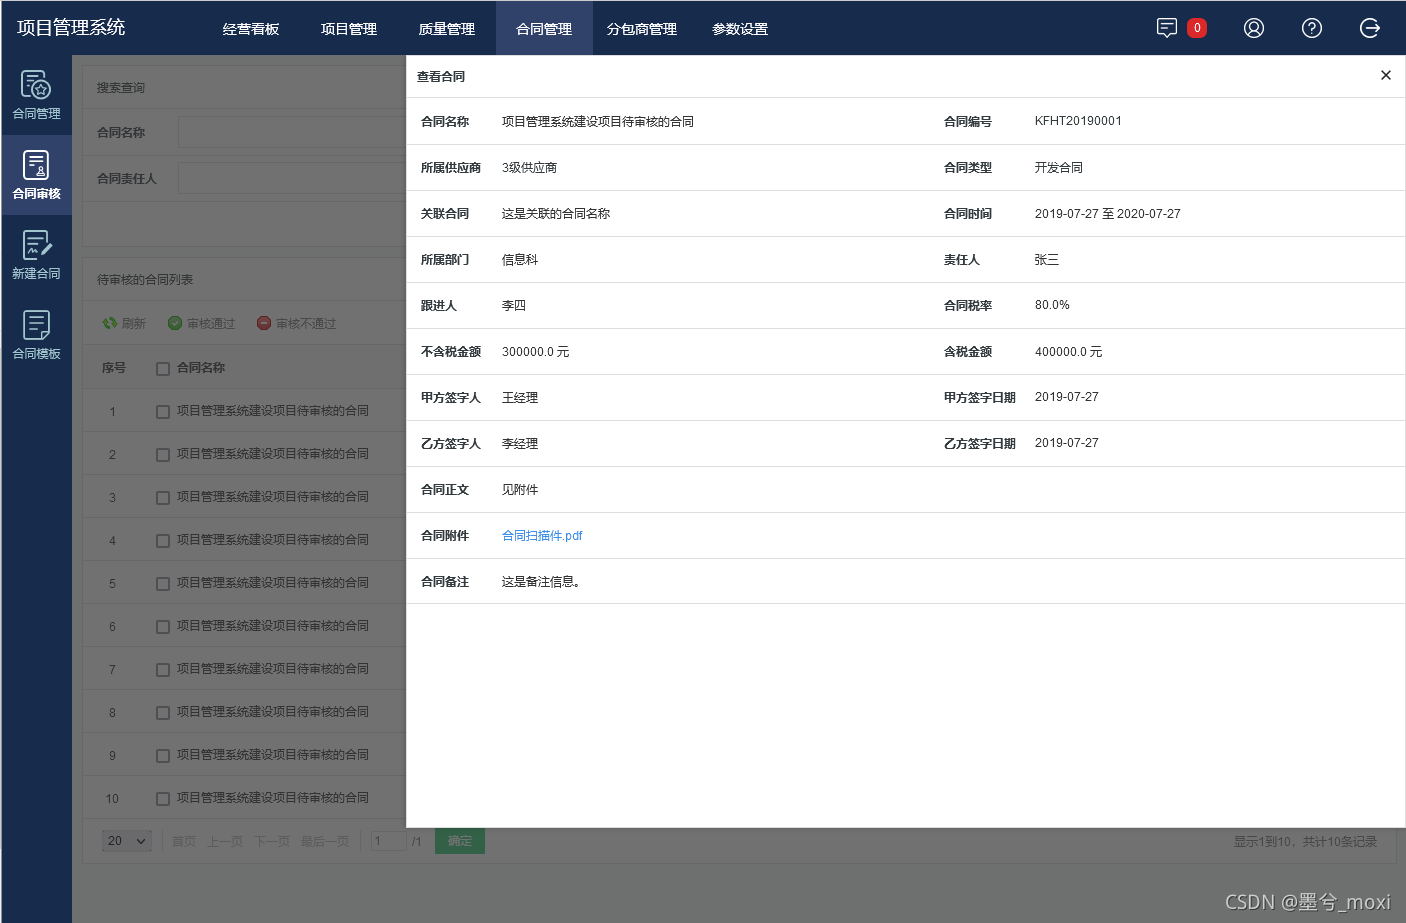1406x923 pixels.
Task: Click the help question mark icon
Action: coord(1312,28)
